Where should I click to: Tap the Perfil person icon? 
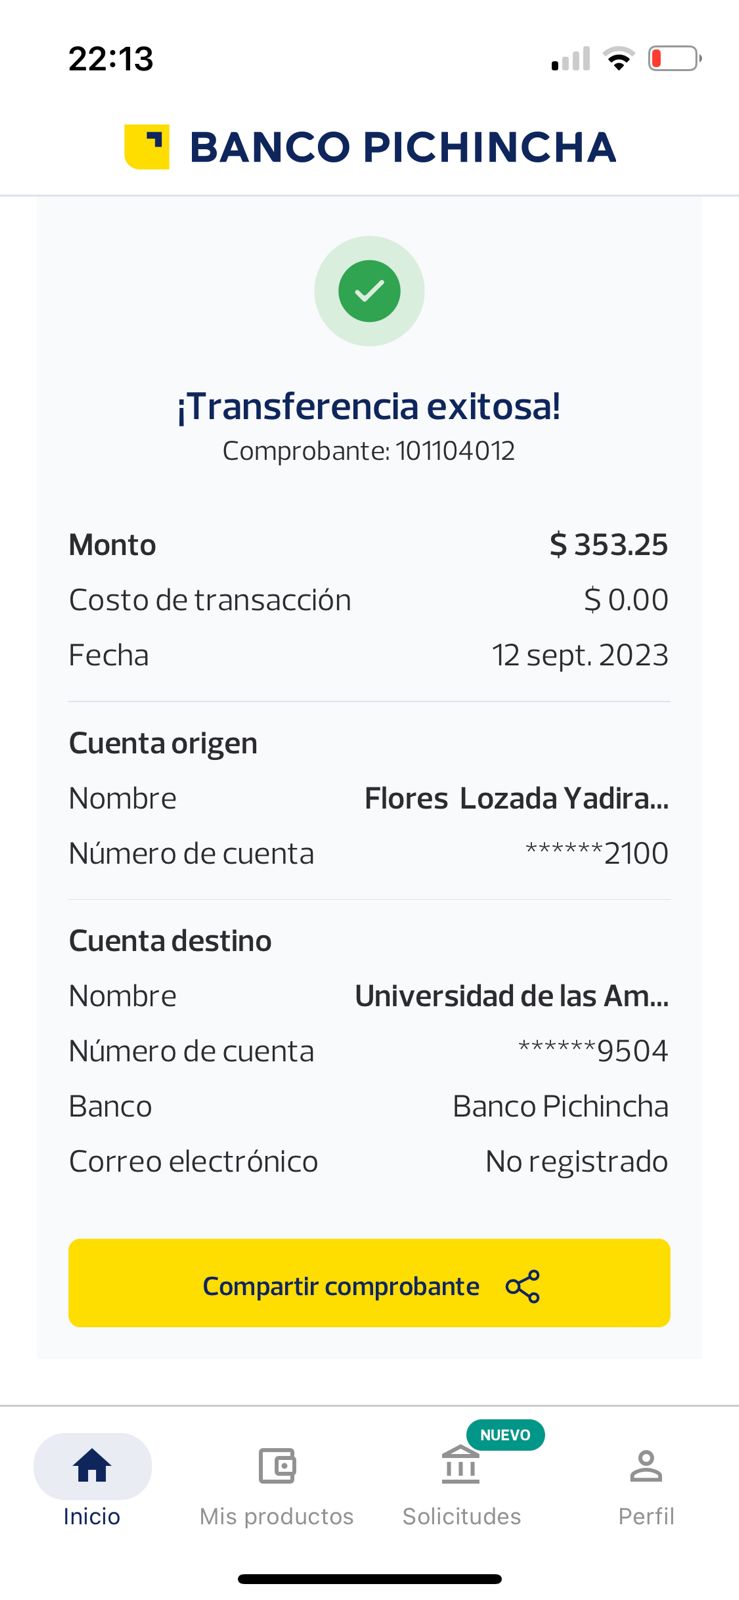pyautogui.click(x=646, y=1466)
